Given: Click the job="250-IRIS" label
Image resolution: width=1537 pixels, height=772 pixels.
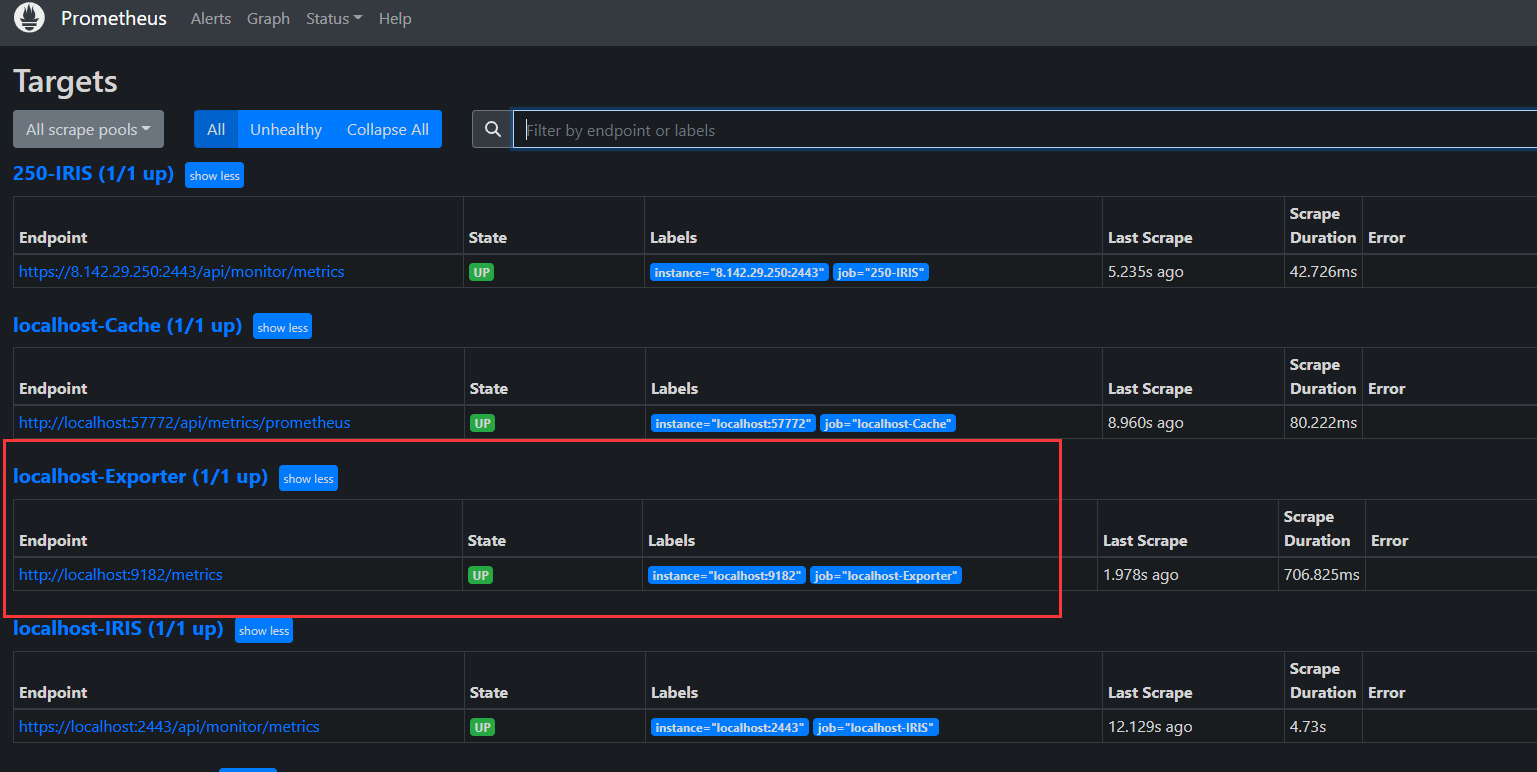Looking at the screenshot, I should coord(881,272).
